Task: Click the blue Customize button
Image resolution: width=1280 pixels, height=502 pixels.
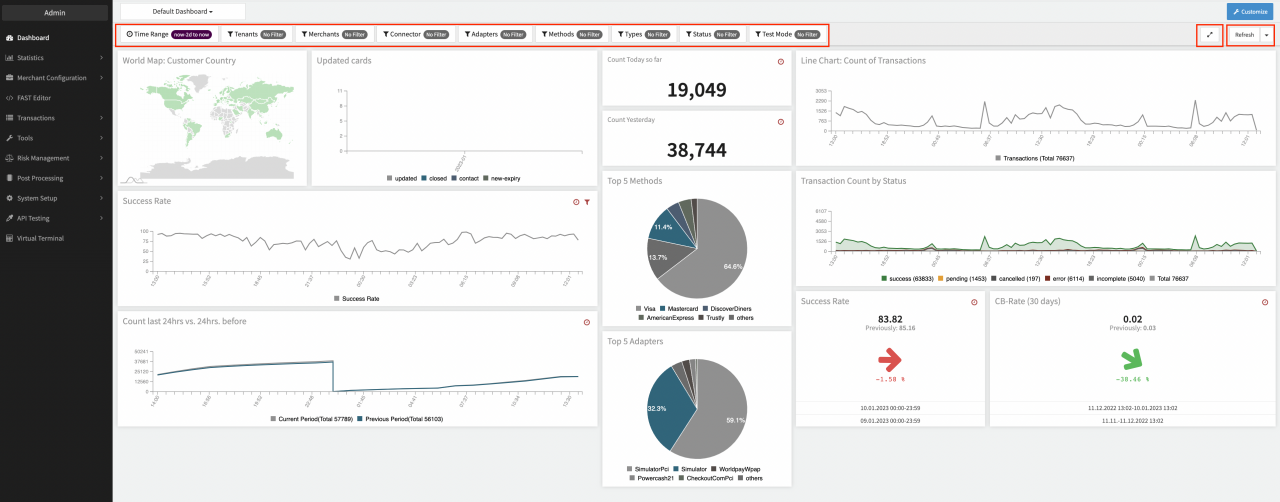Action: pos(1251,11)
